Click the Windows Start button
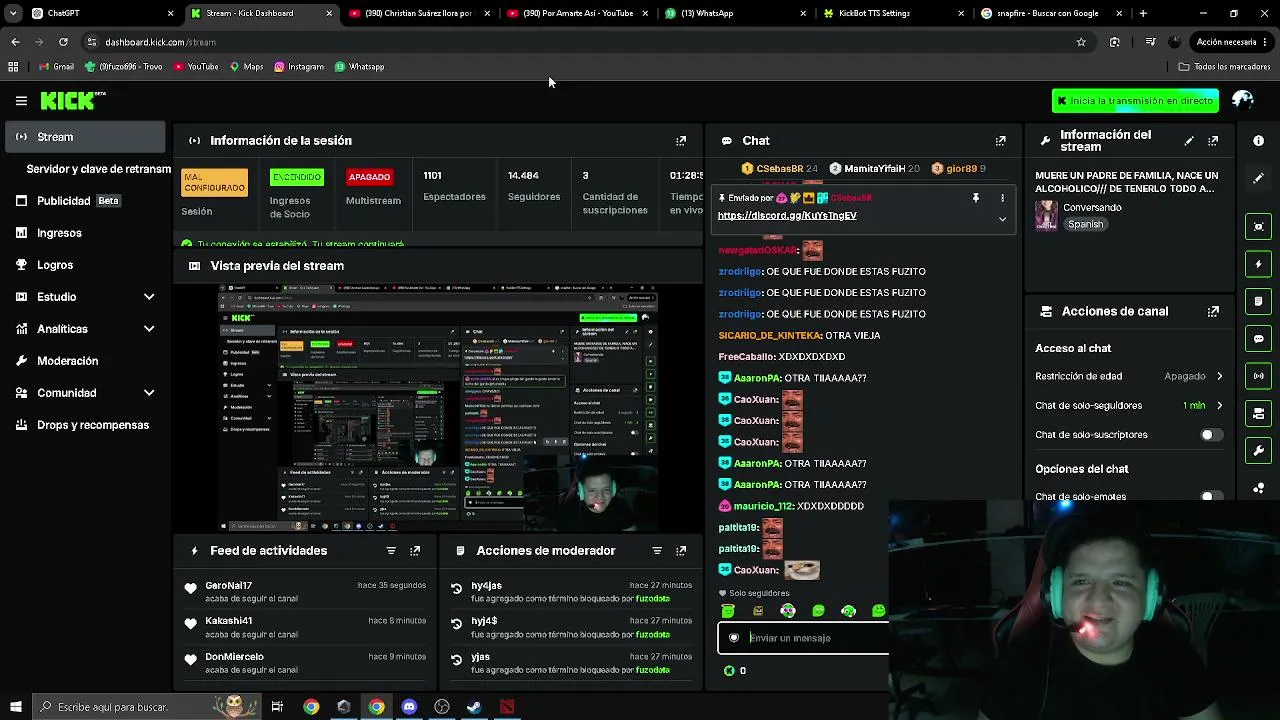This screenshot has width=1280, height=720. click(x=15, y=707)
